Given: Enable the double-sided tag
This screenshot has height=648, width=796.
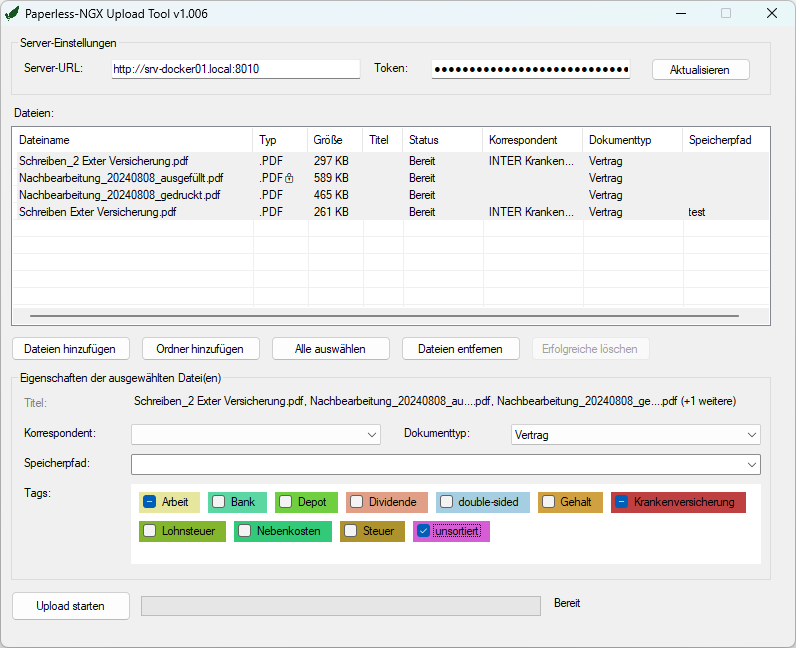Looking at the screenshot, I should [446, 502].
